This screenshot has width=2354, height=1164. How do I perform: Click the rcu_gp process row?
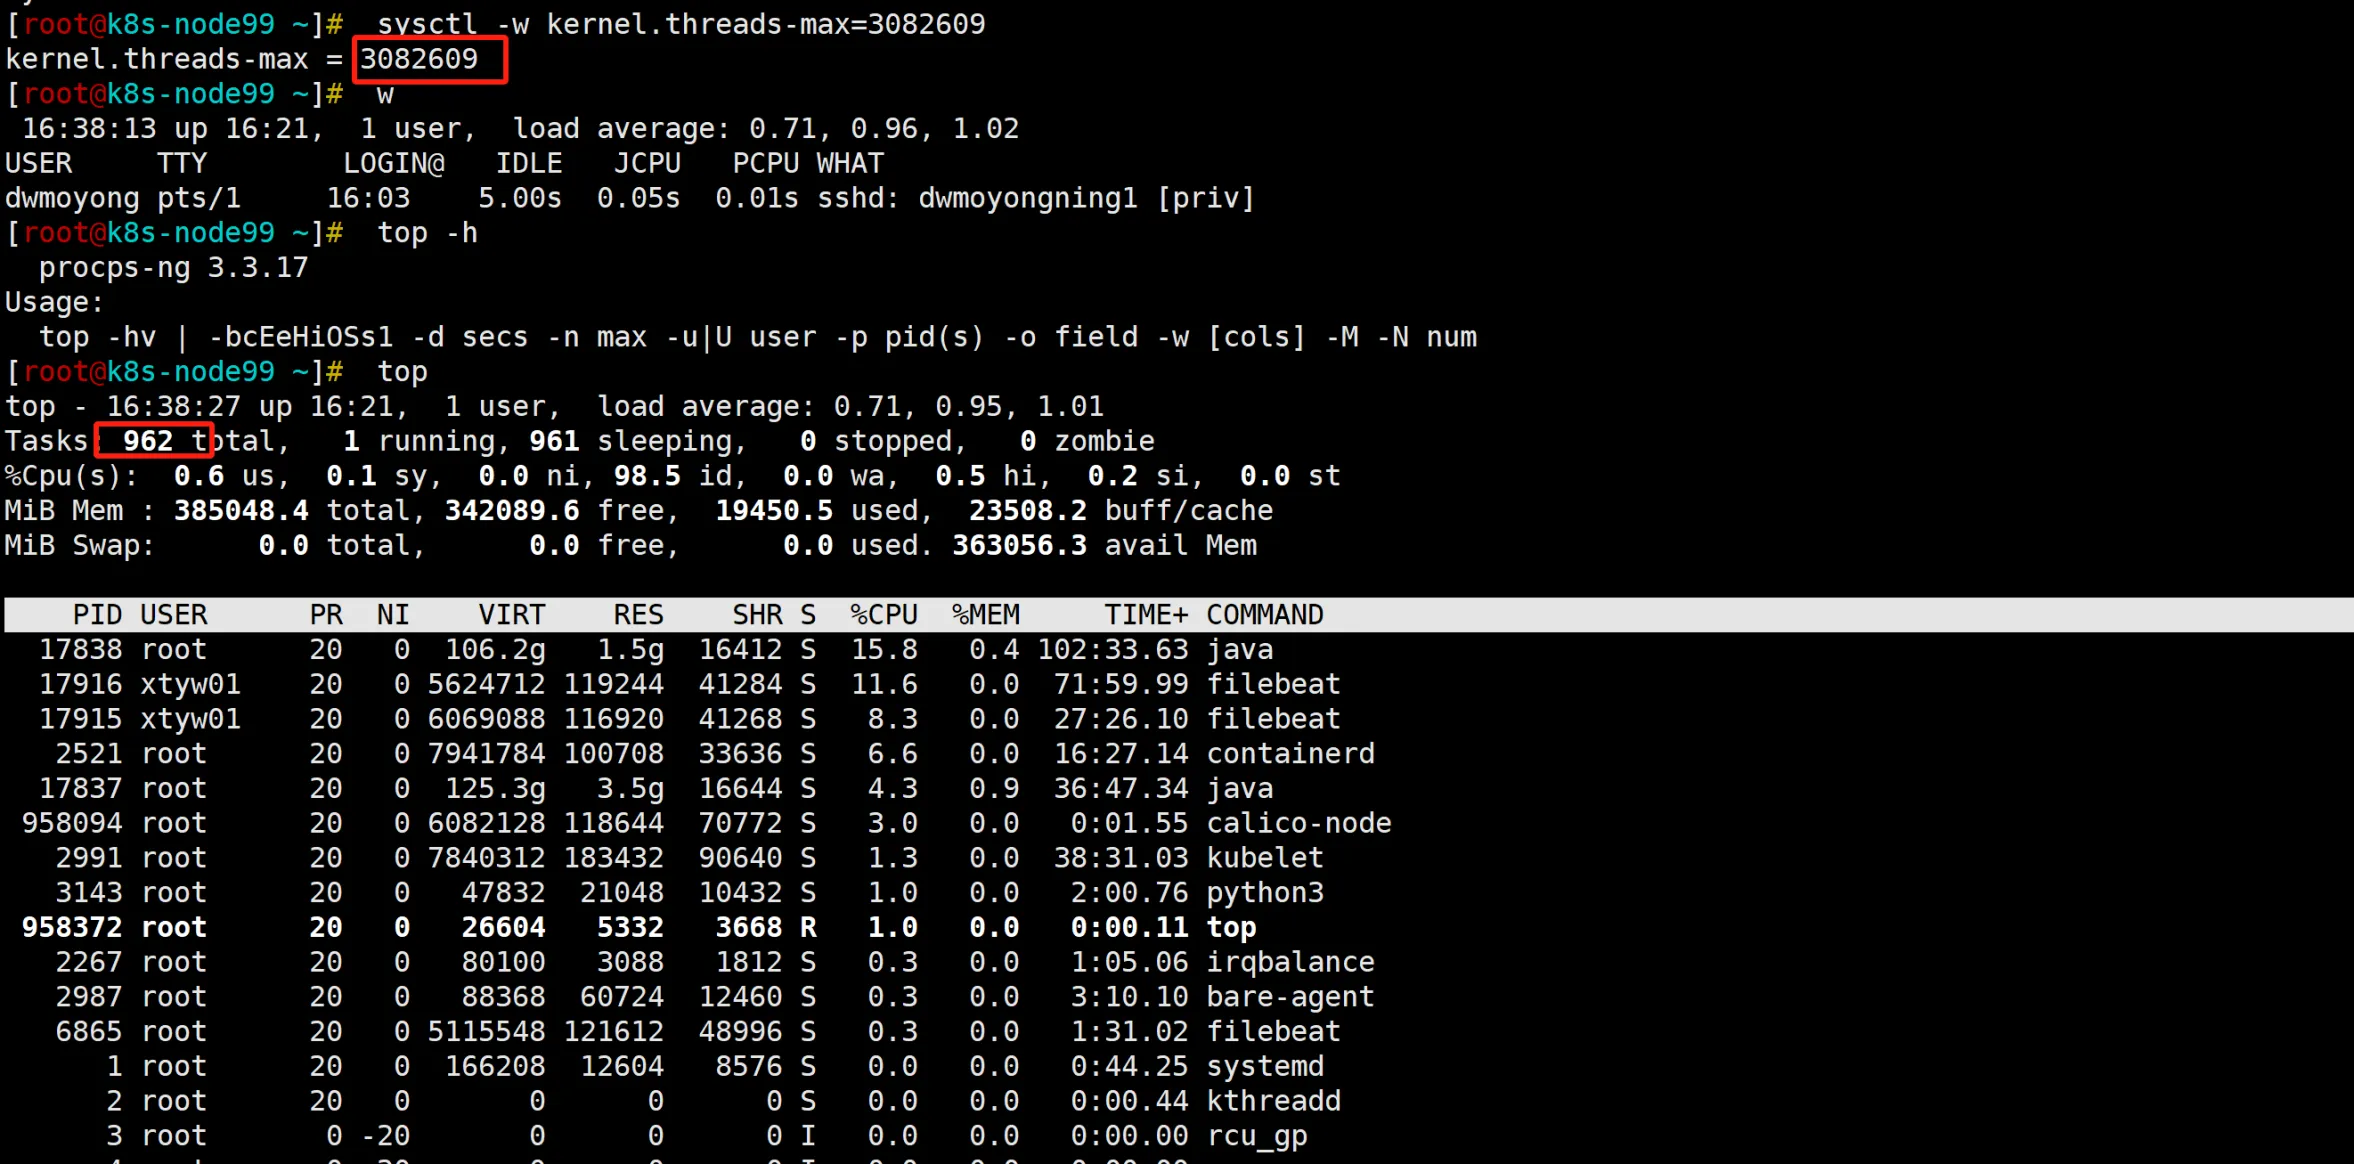pos(1256,1136)
